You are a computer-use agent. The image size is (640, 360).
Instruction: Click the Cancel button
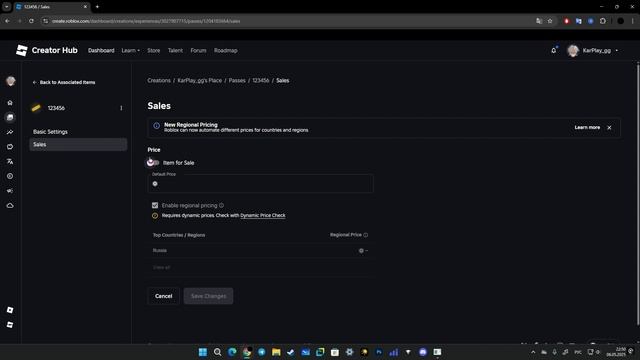coord(164,296)
